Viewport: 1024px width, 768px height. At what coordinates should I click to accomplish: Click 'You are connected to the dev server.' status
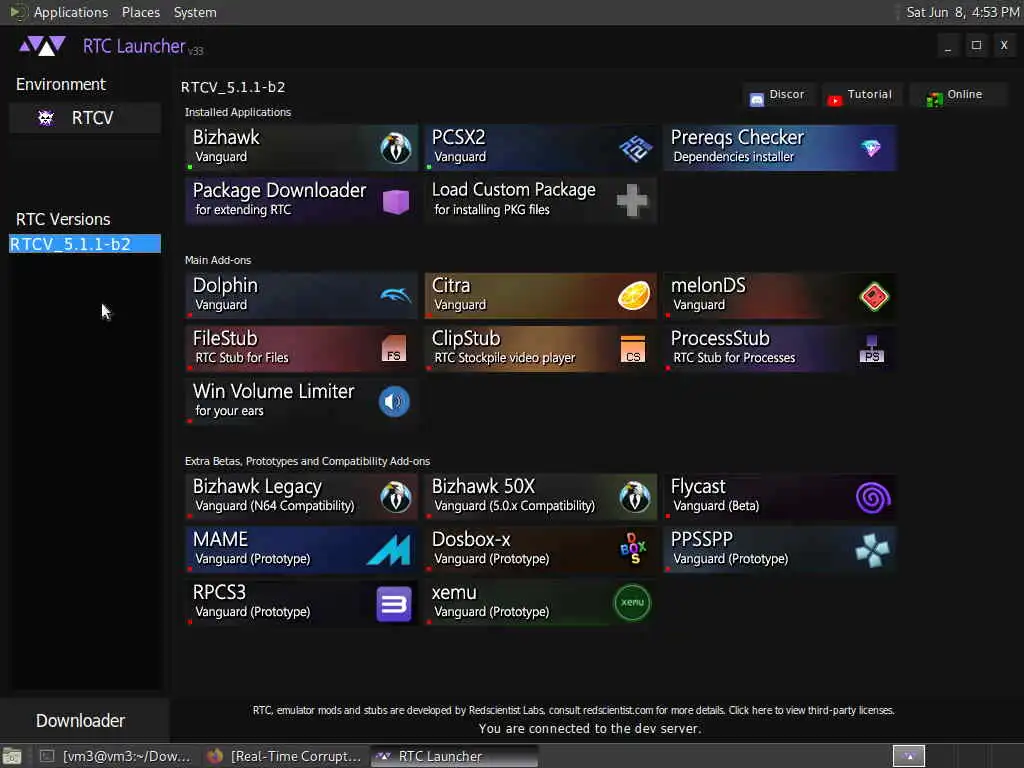[x=590, y=728]
